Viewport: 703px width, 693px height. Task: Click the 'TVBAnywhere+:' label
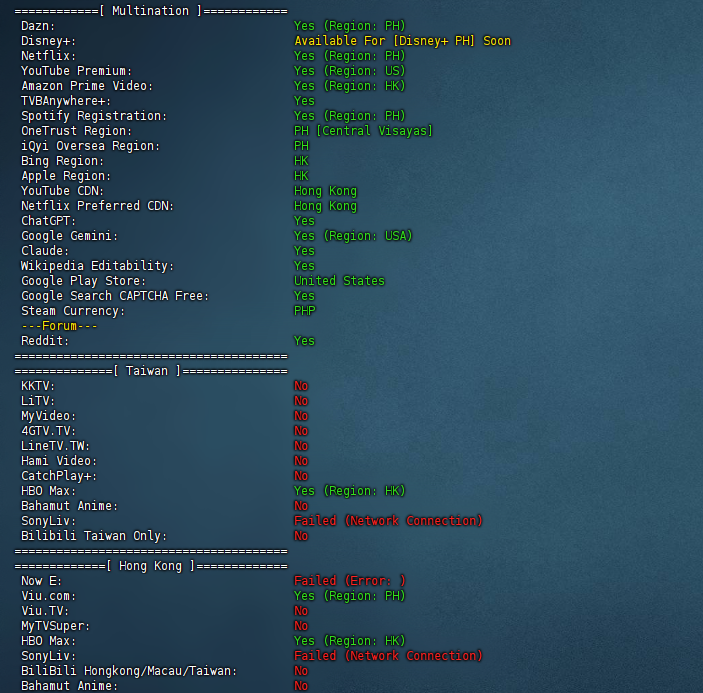(x=66, y=101)
